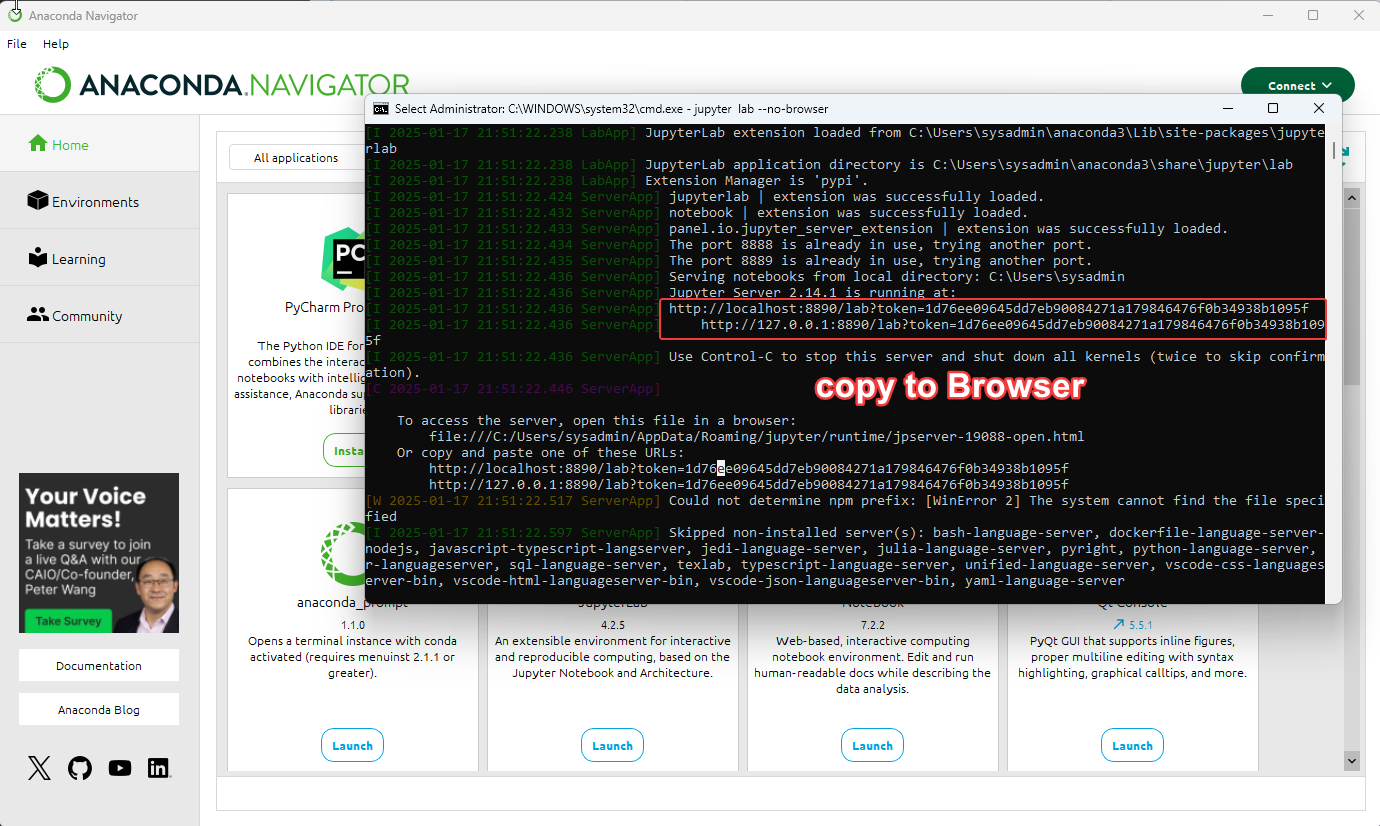Click the Anaconda Blog button

click(x=99, y=710)
